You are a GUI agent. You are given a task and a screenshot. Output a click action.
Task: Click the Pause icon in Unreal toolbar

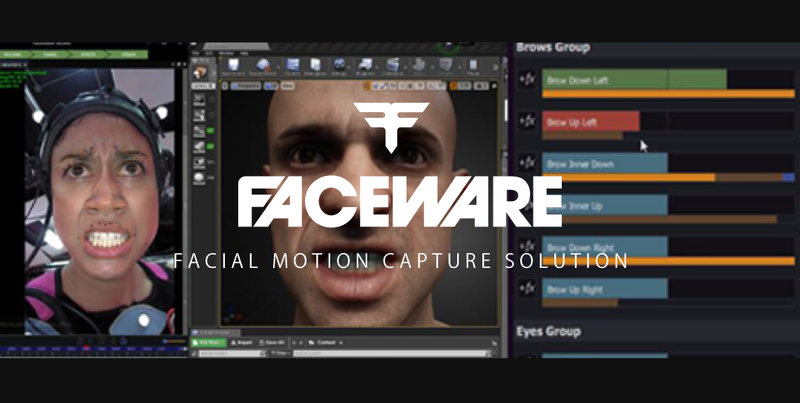(x=473, y=67)
